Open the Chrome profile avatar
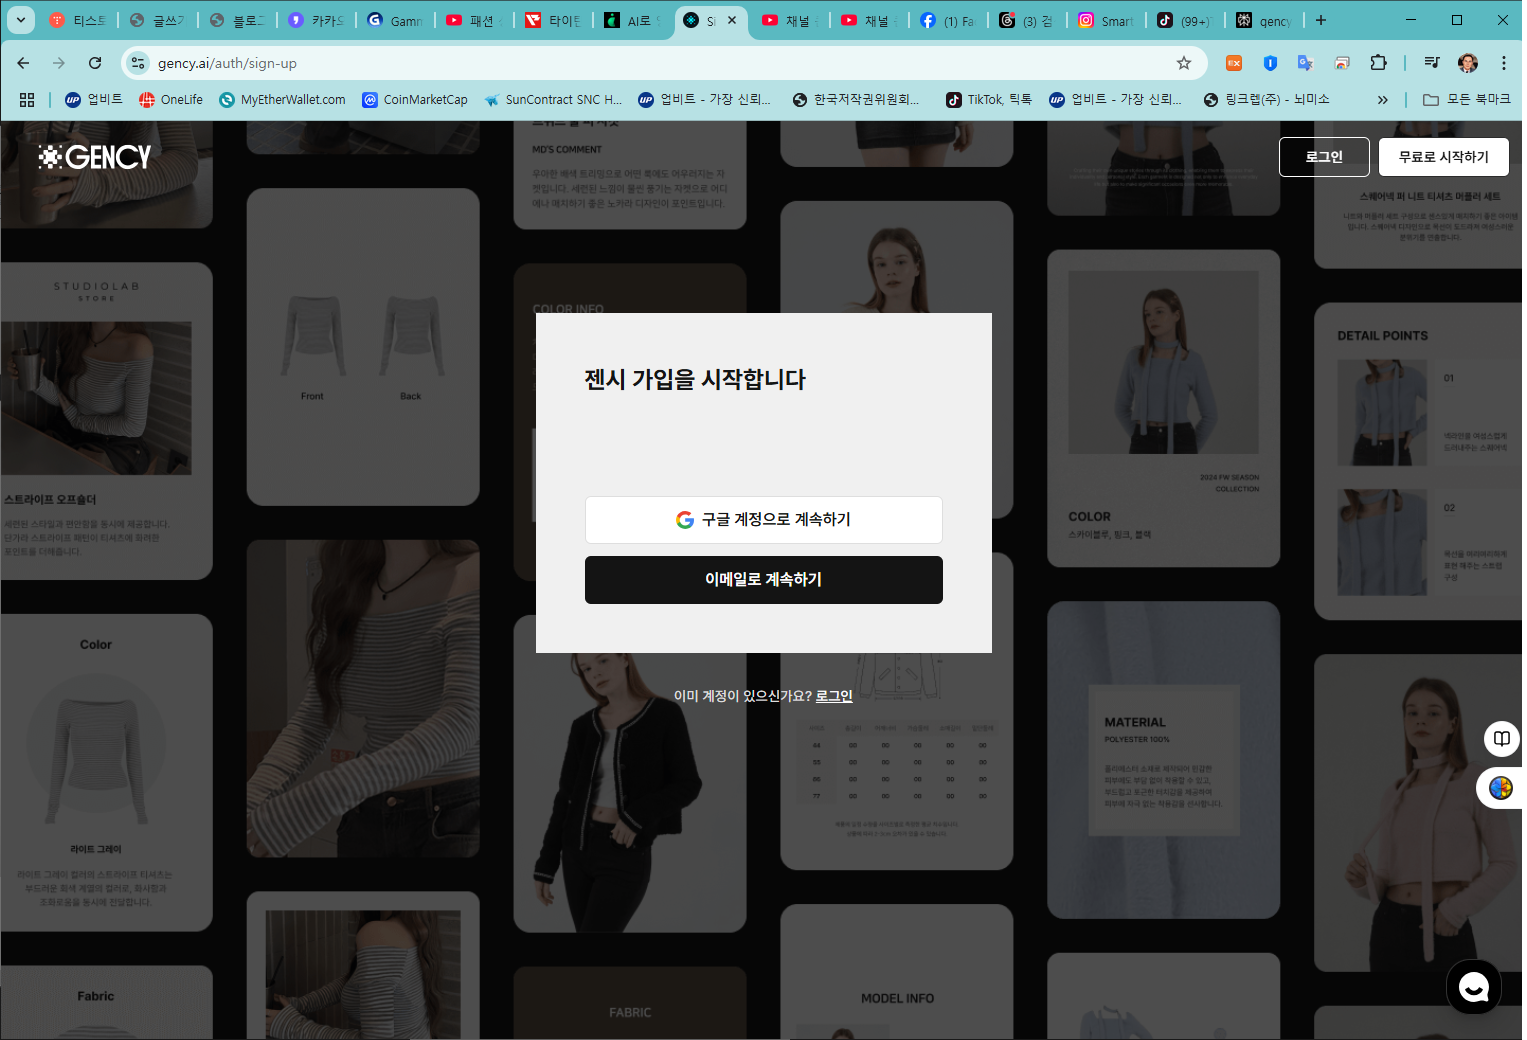The image size is (1527, 1040). (1468, 63)
